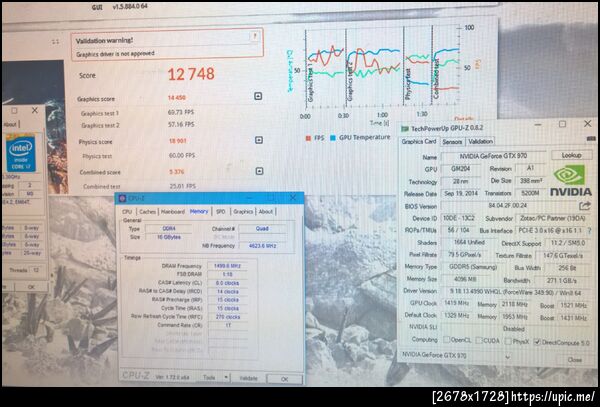Expand the Graphics score details
Screen dimensions: 600x407
(258, 96)
